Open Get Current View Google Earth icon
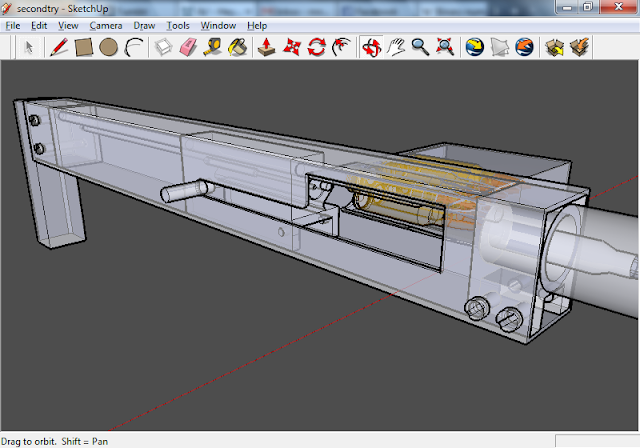 point(475,47)
